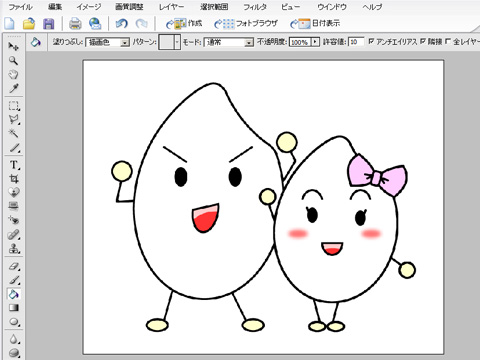Toggle the アンチエイリアス checkbox
This screenshot has width=480, height=360.
371,41
